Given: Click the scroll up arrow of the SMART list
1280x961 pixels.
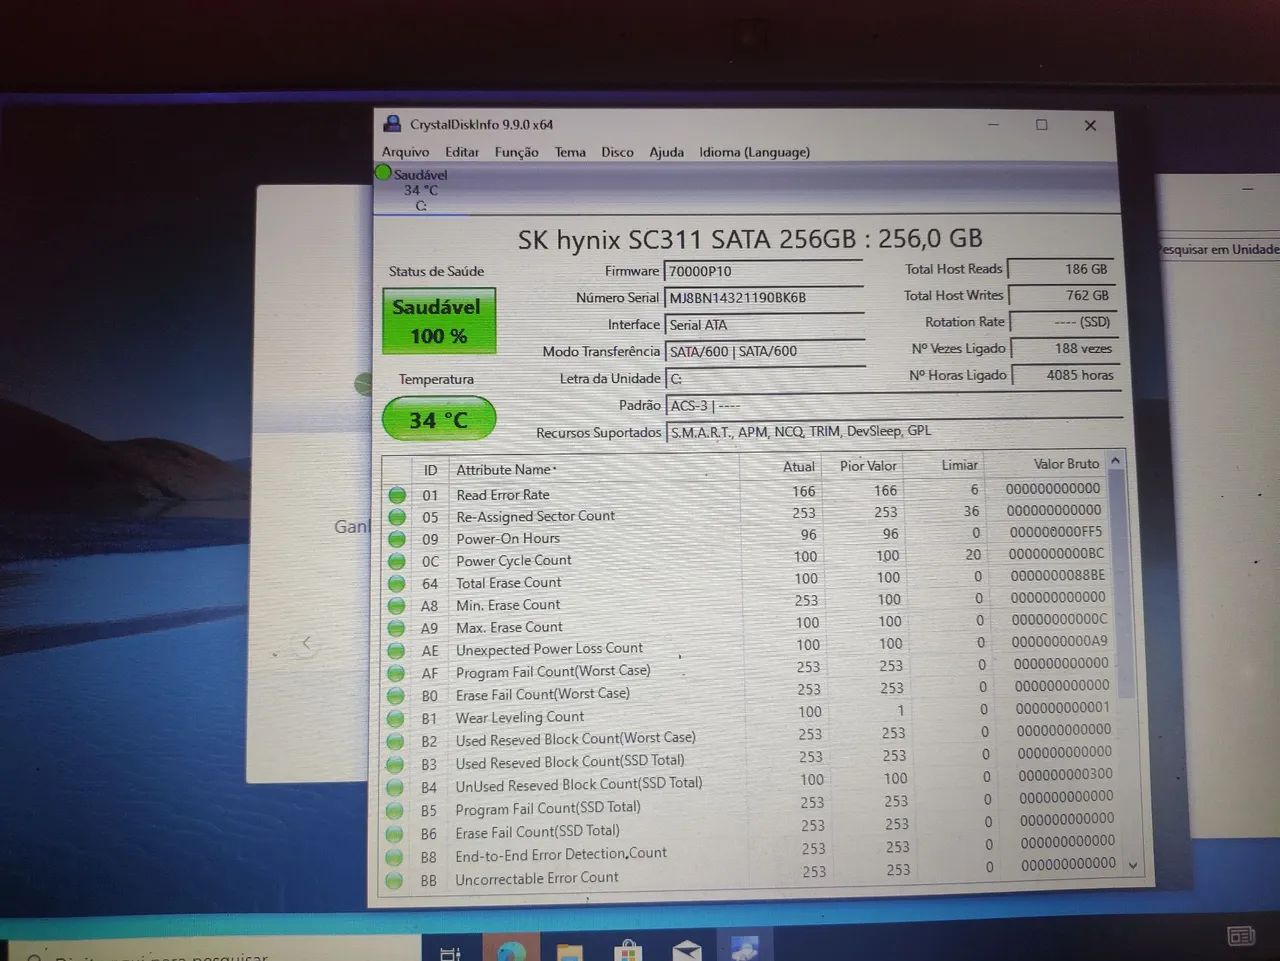Looking at the screenshot, I should pos(1116,460).
